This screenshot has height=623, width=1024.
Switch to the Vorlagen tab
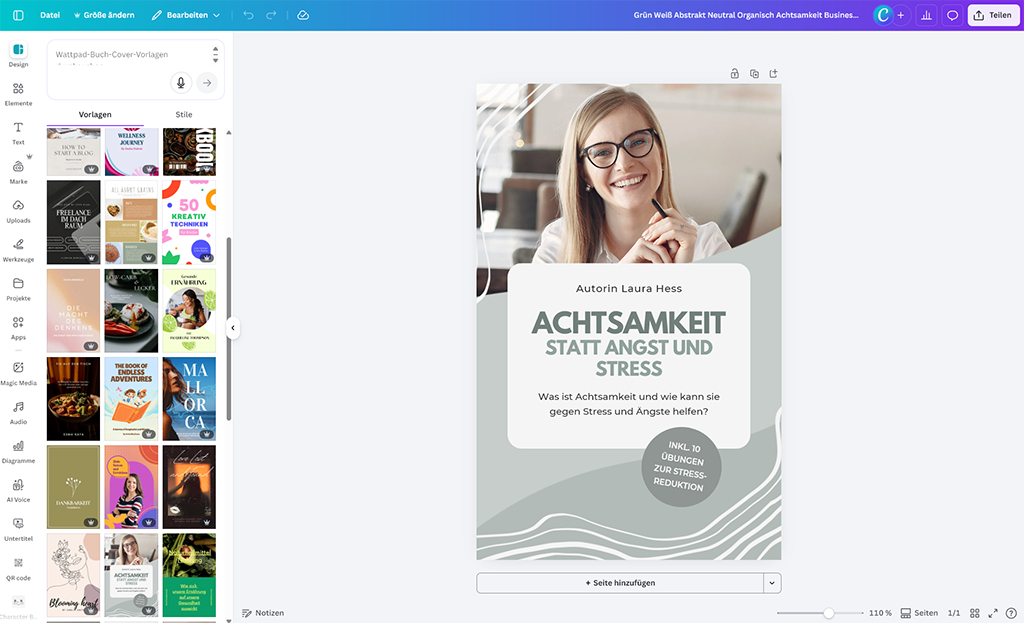[x=95, y=114]
